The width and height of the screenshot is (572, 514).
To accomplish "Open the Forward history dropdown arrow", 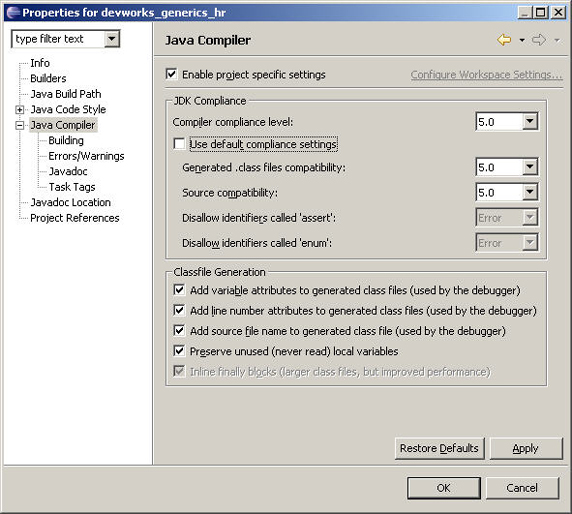I will 557,40.
